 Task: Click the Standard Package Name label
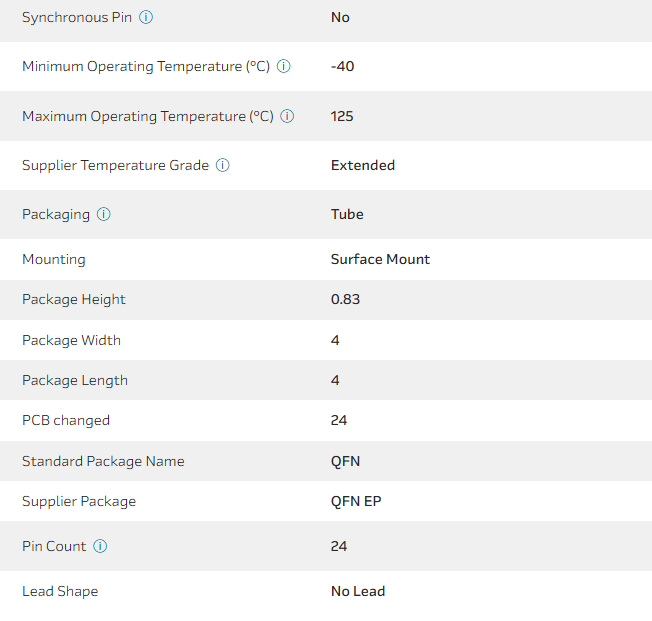(x=103, y=461)
